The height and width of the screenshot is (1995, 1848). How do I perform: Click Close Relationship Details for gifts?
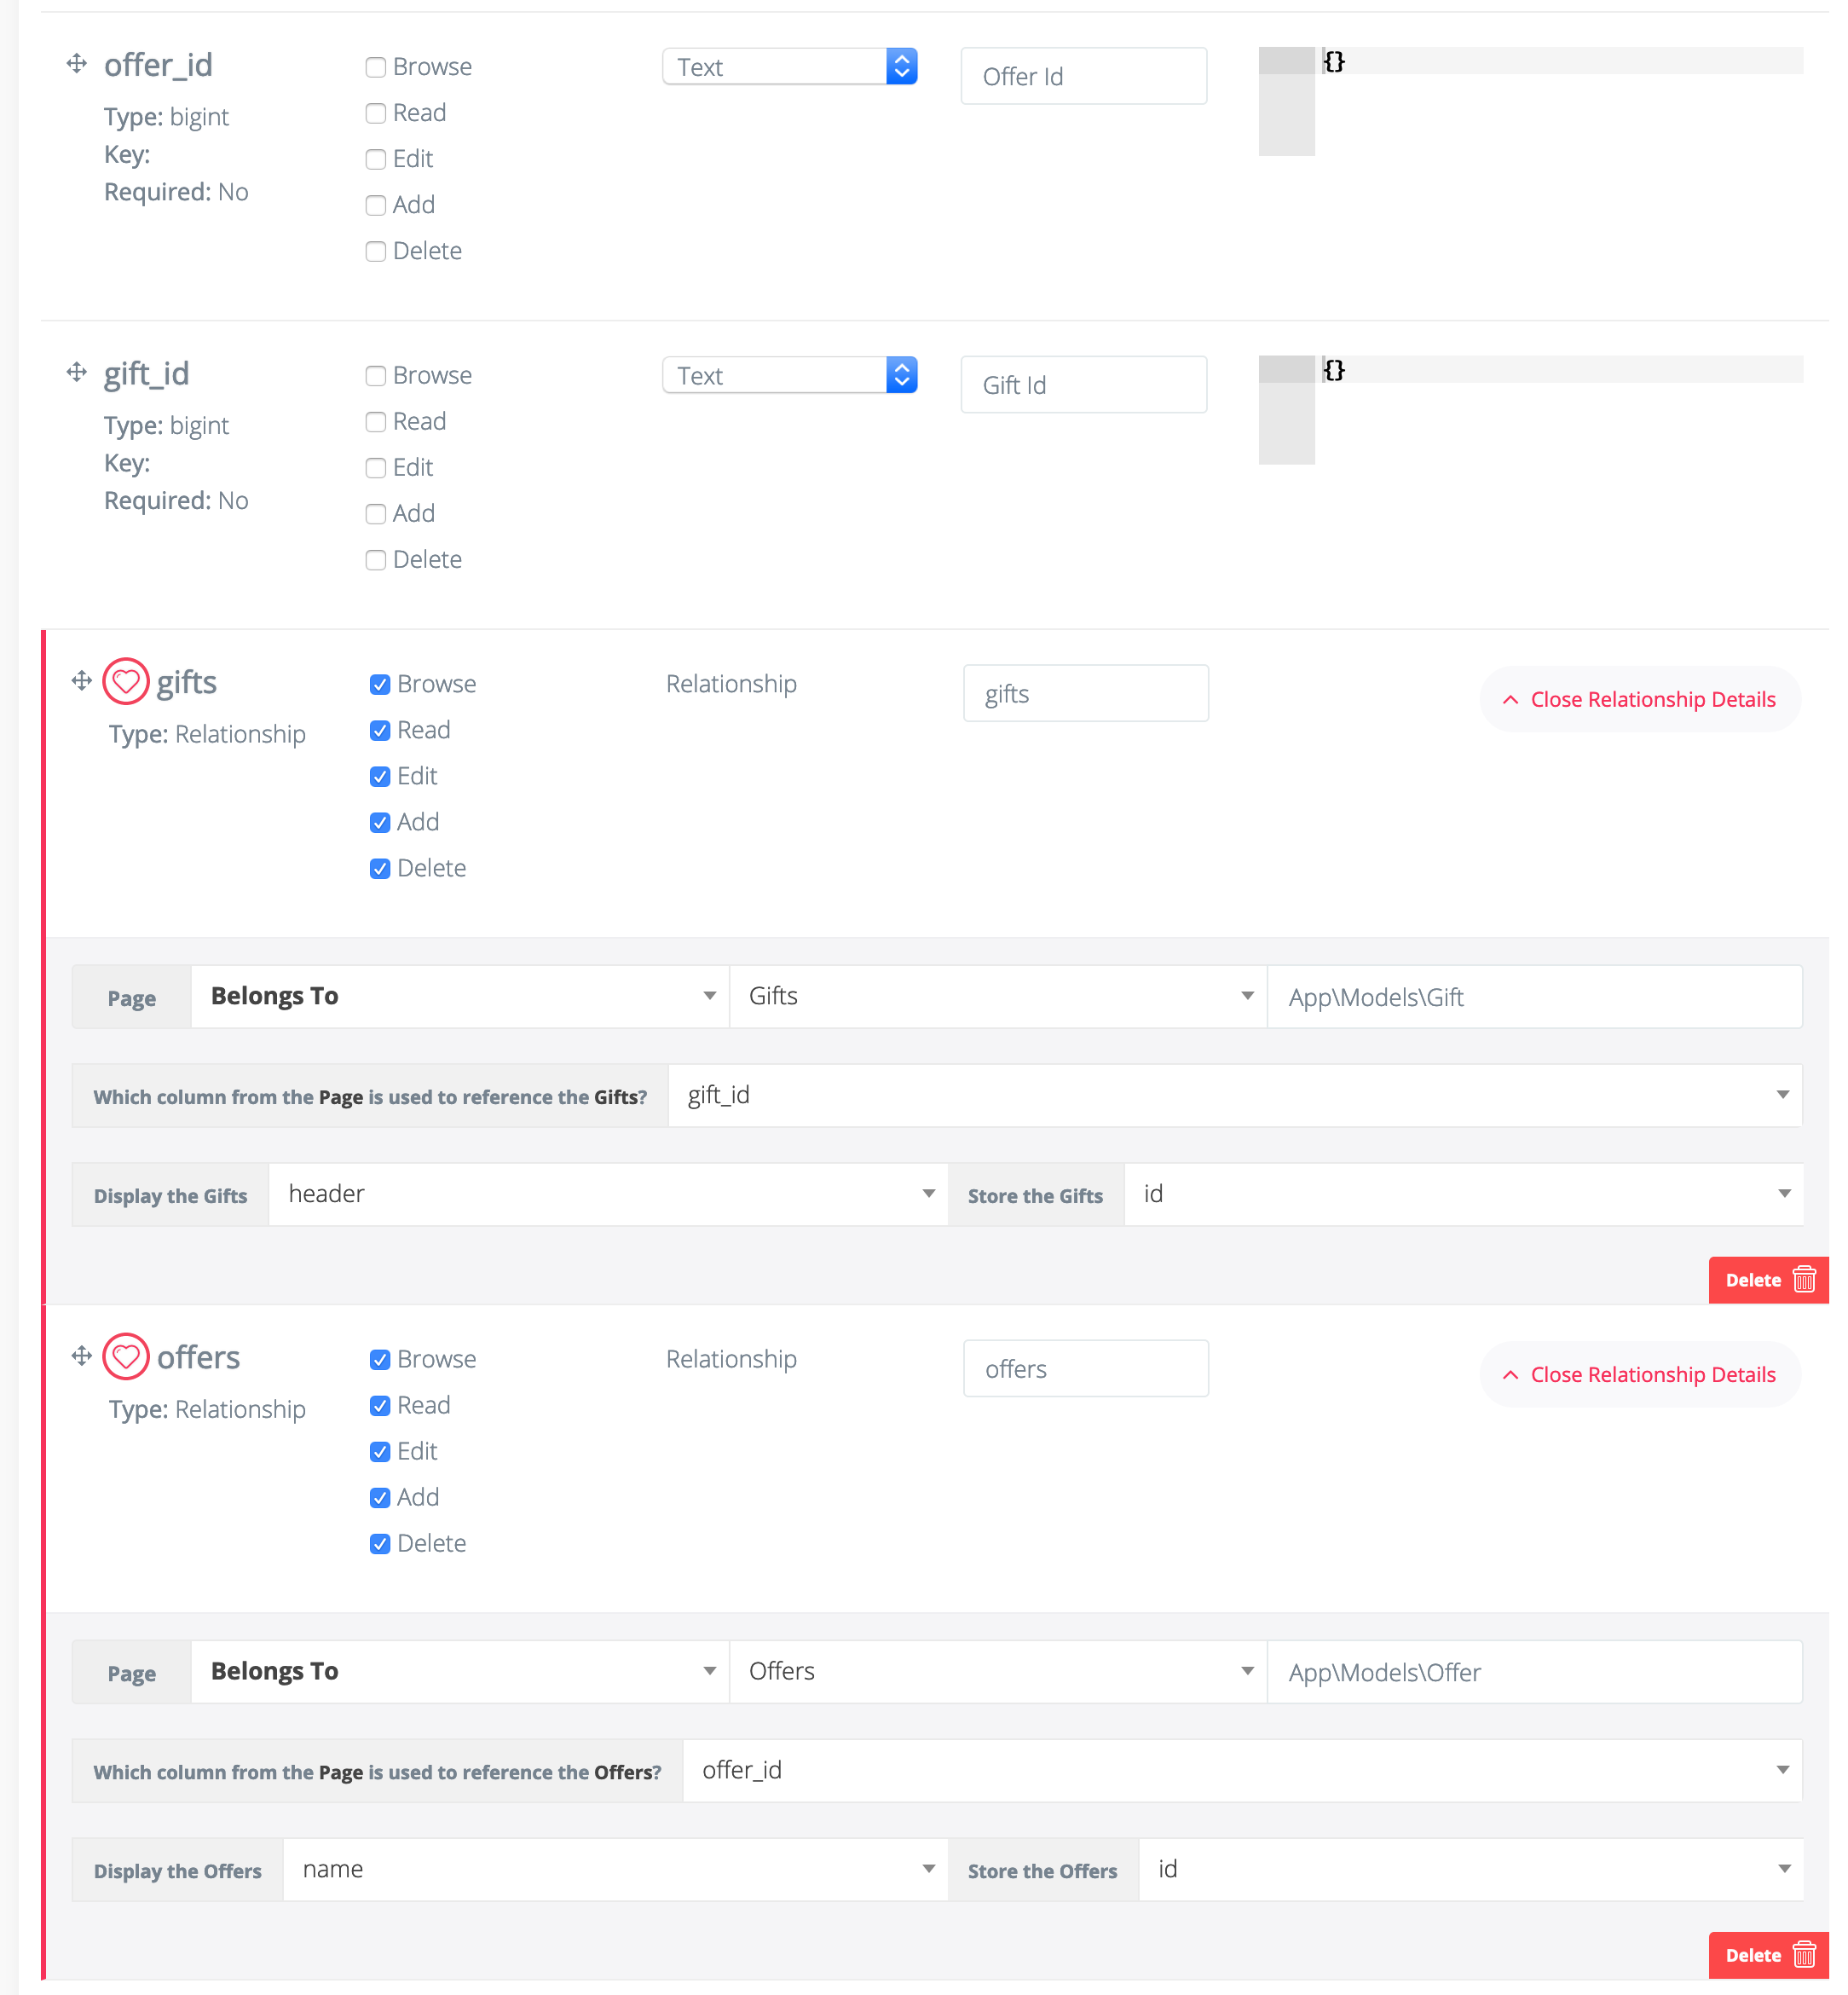click(1640, 699)
